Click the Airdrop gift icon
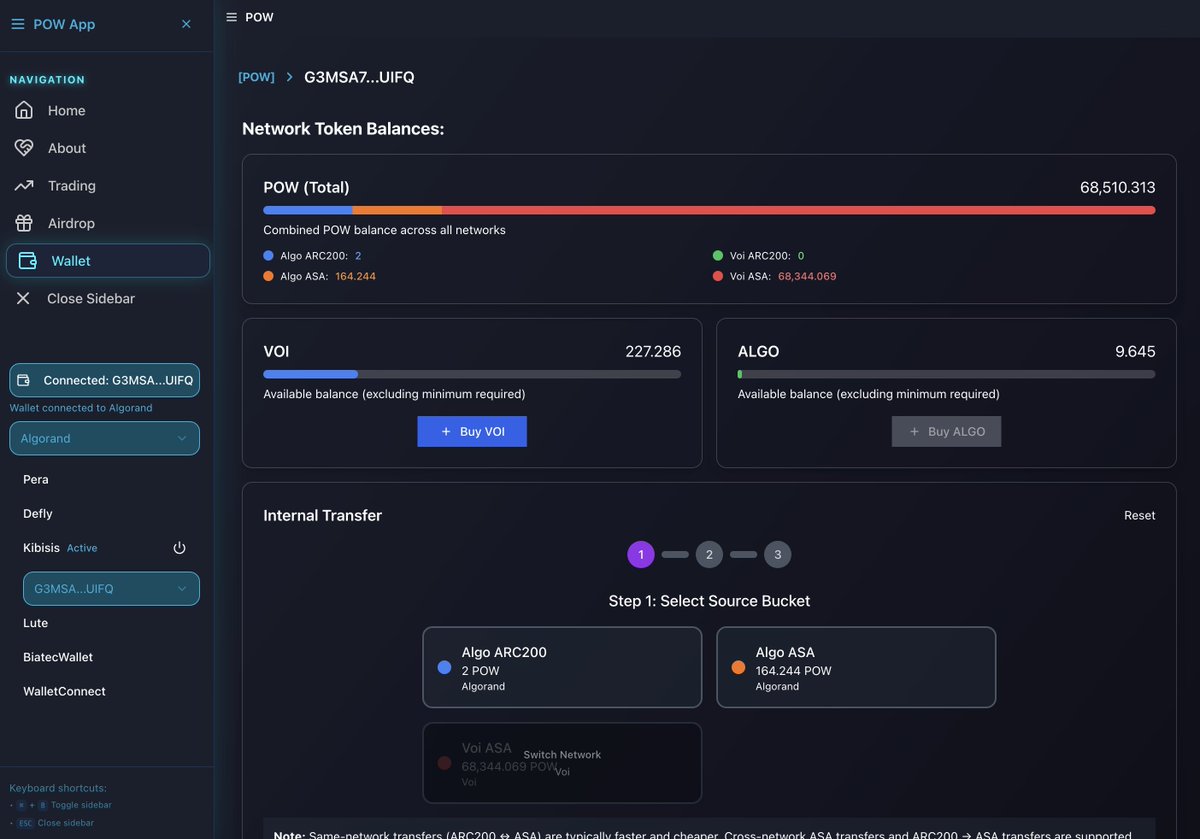Image resolution: width=1200 pixels, height=839 pixels. 24,223
